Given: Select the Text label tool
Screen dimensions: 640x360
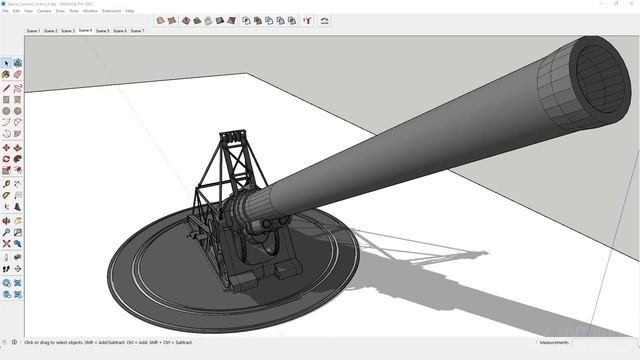Looking at the screenshot, I should 18,196.
